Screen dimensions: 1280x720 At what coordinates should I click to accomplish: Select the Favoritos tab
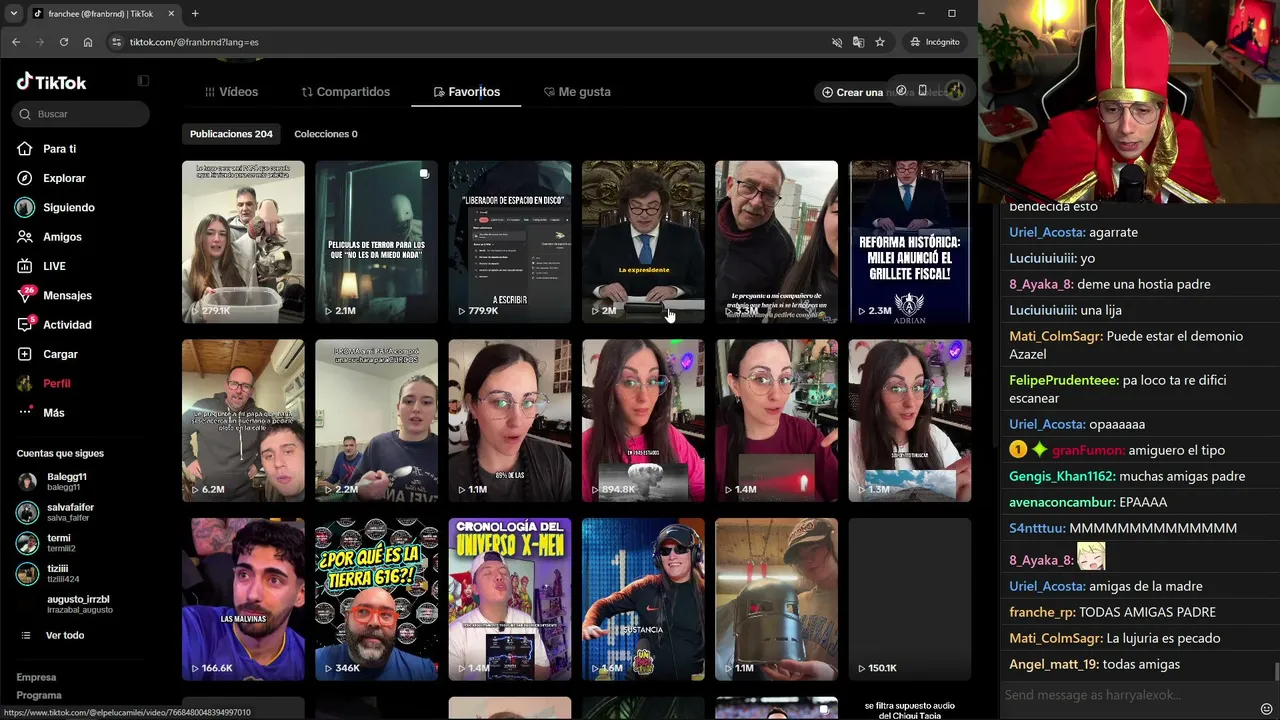coord(466,92)
